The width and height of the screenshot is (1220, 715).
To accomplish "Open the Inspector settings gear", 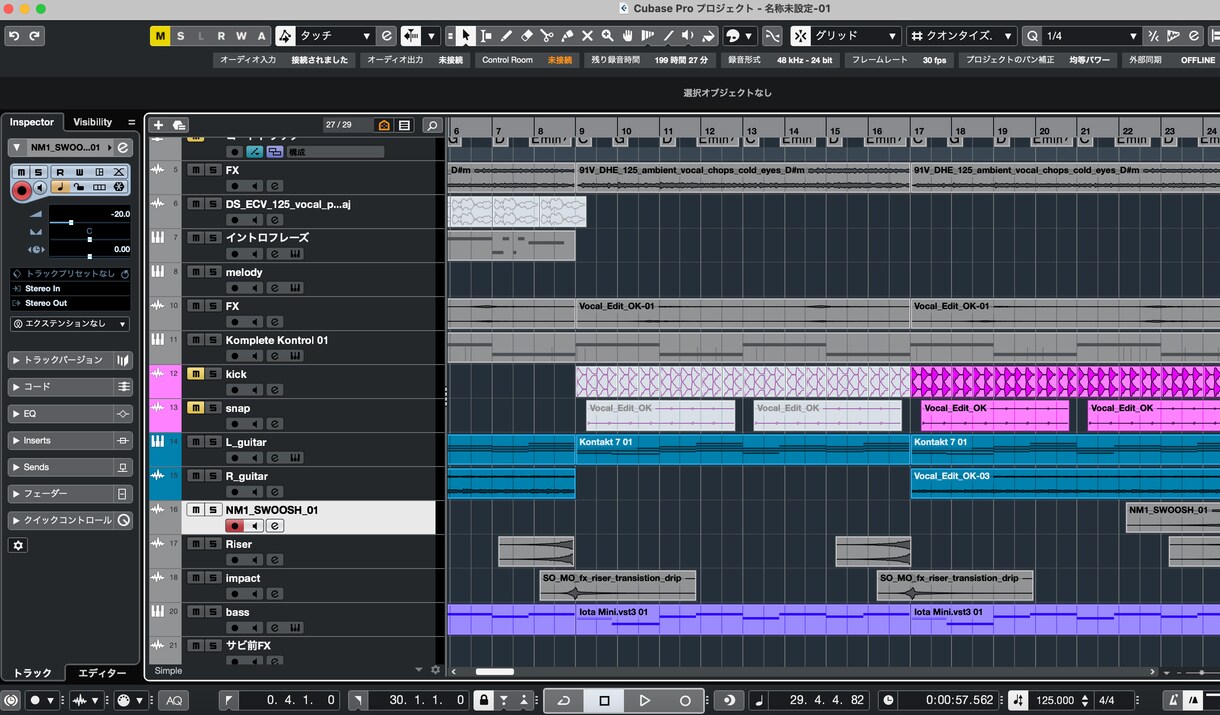I will (18, 545).
